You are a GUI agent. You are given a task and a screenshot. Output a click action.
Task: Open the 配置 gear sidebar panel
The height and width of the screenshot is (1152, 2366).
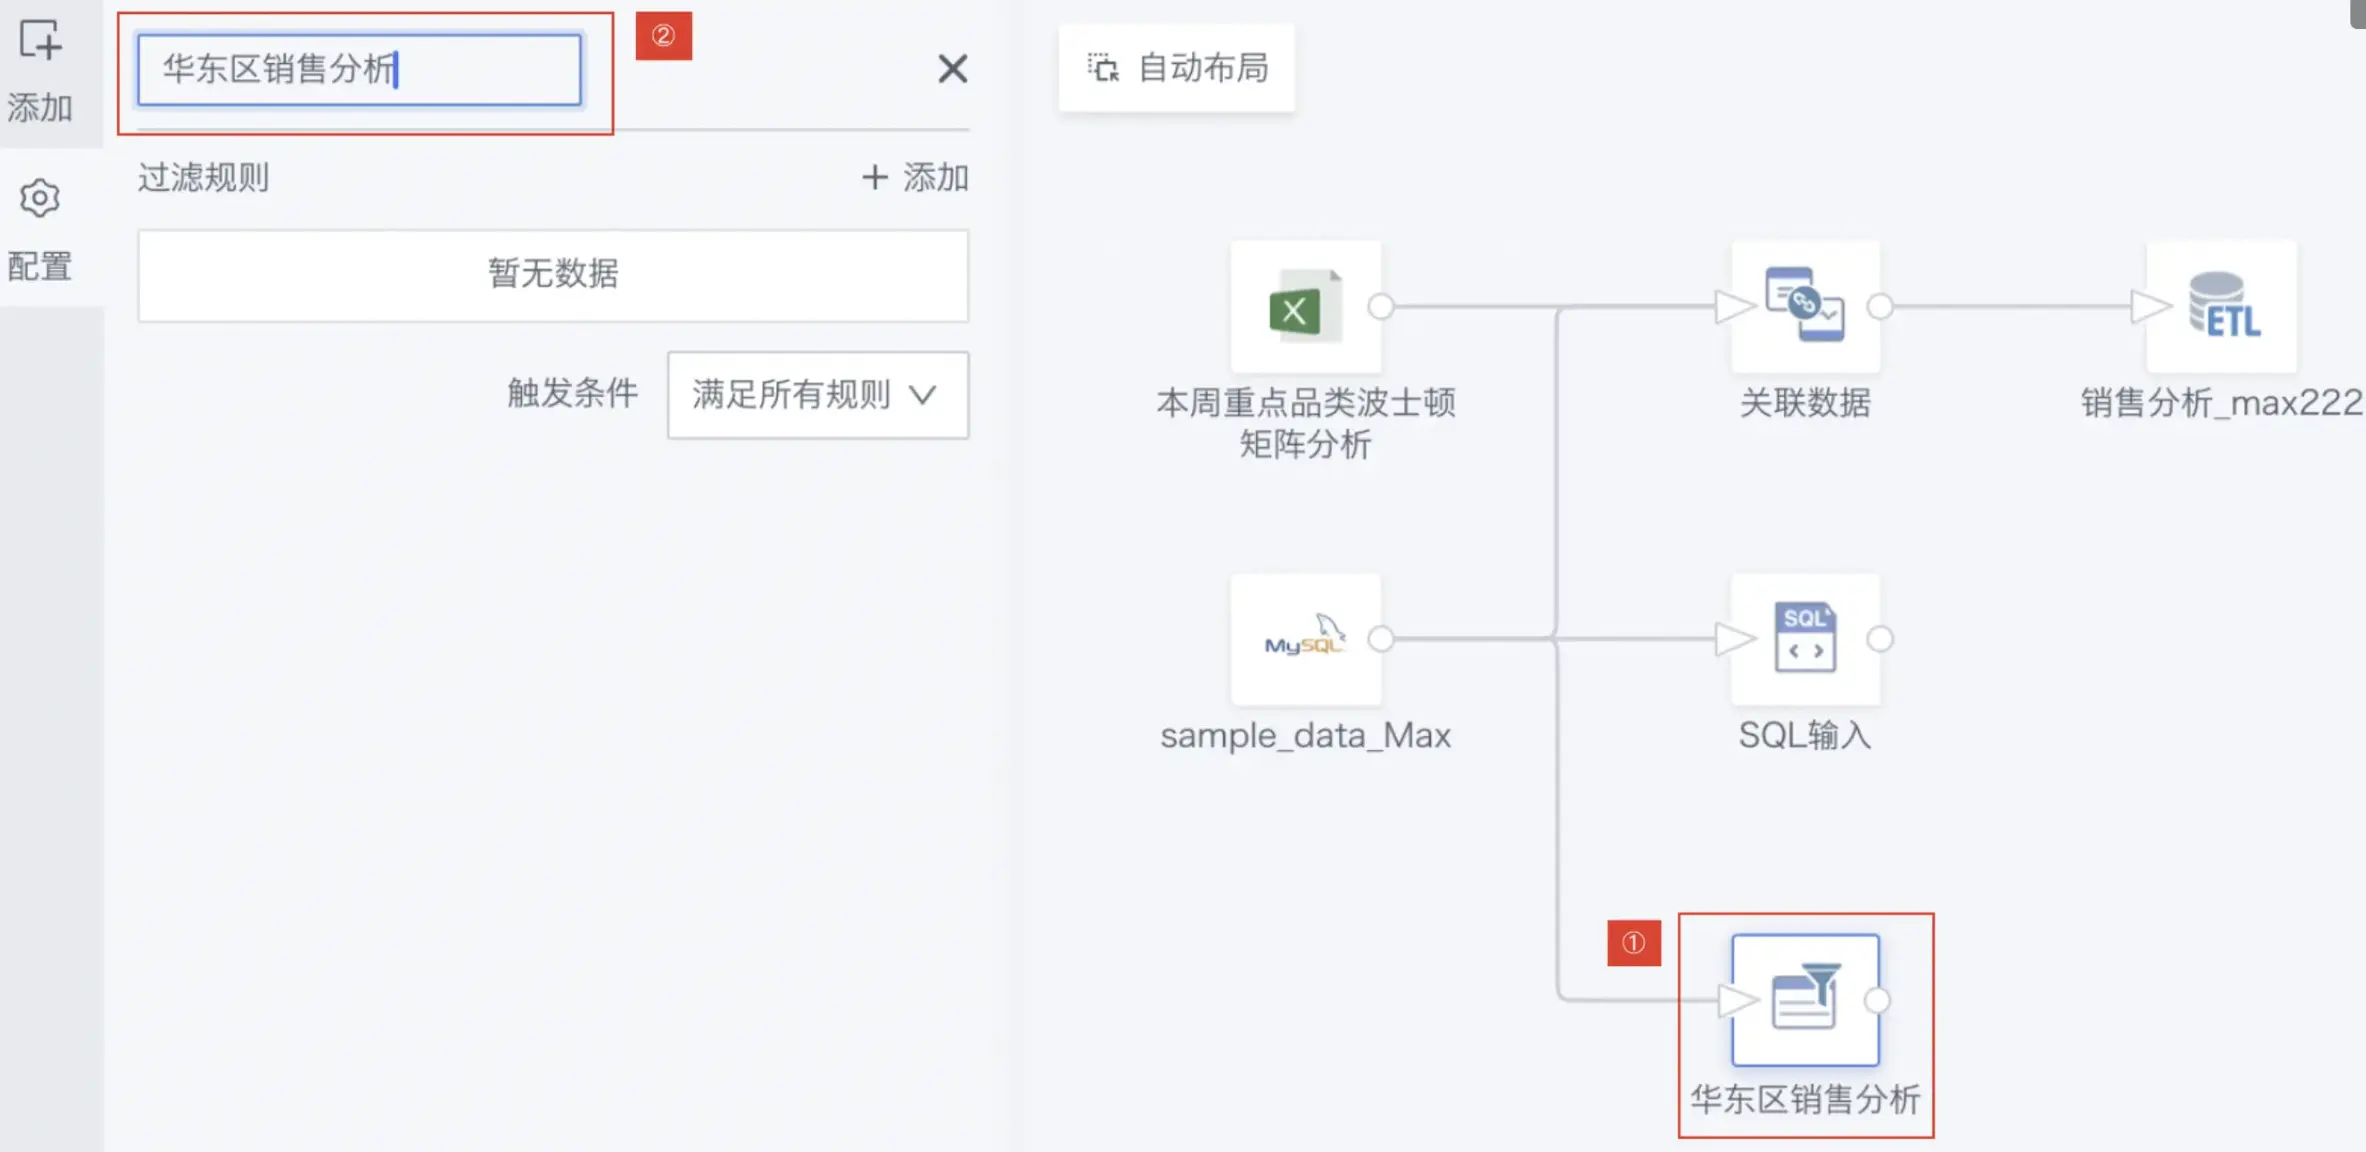click(x=40, y=230)
